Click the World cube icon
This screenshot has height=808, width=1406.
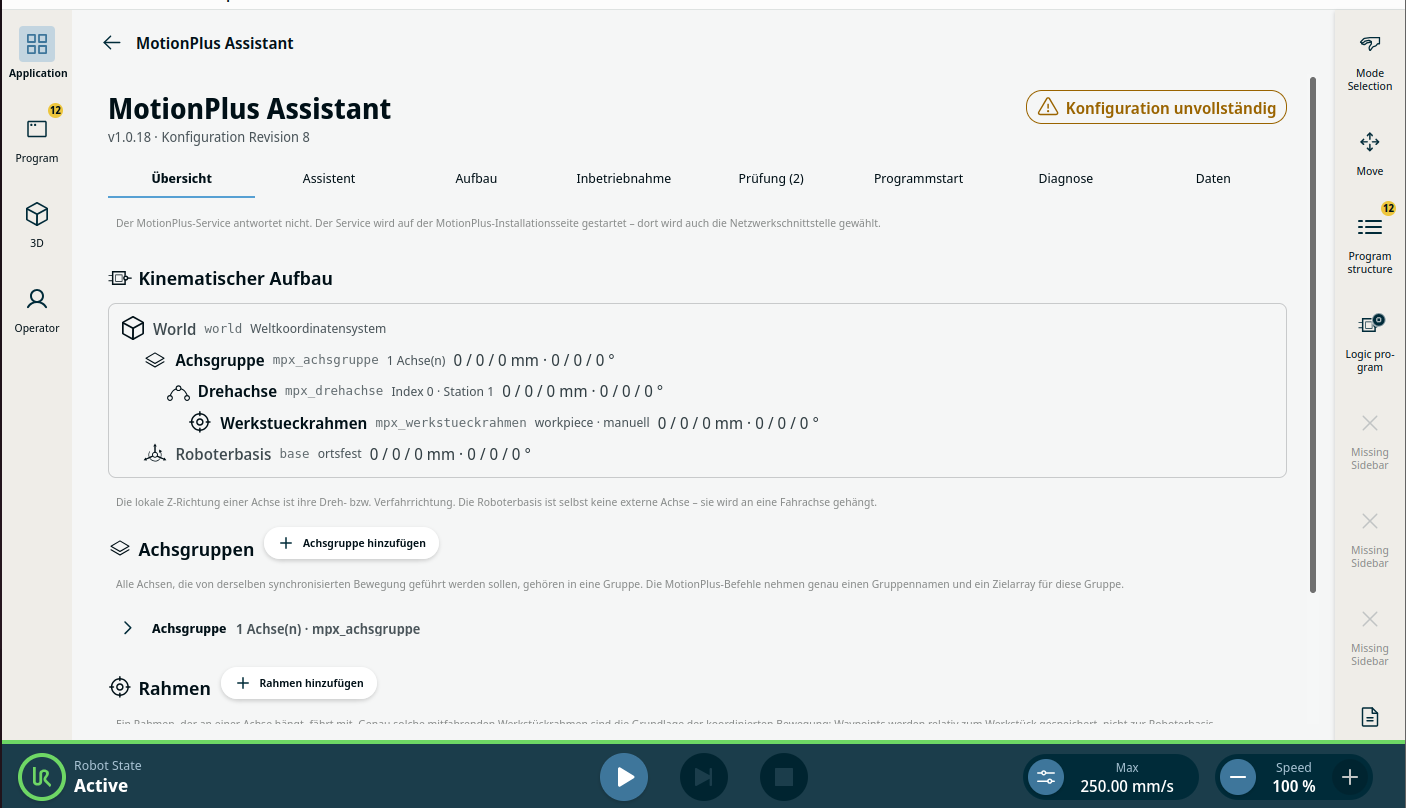coord(132,328)
